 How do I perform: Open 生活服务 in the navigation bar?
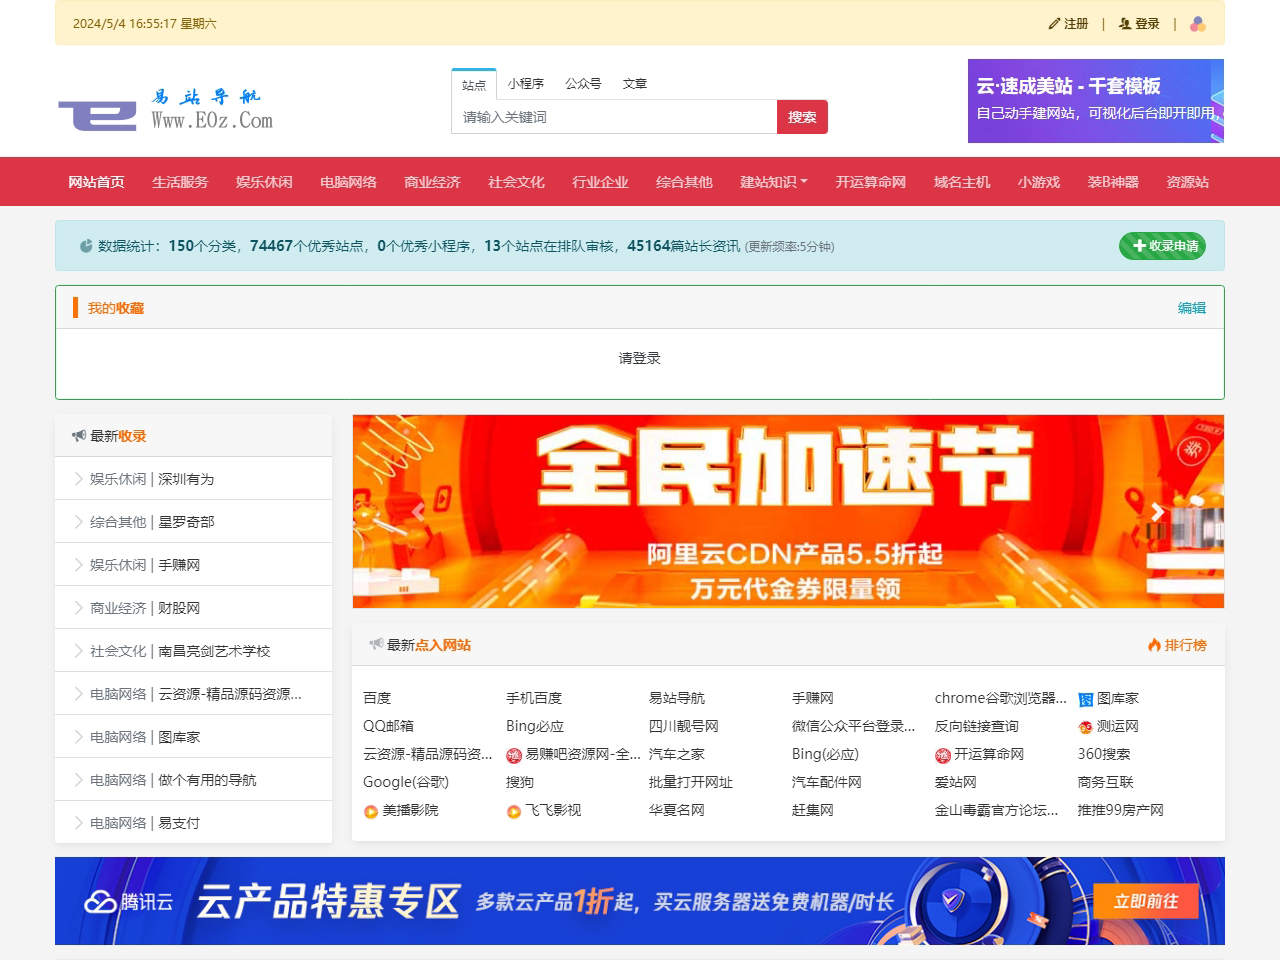pyautogui.click(x=180, y=182)
